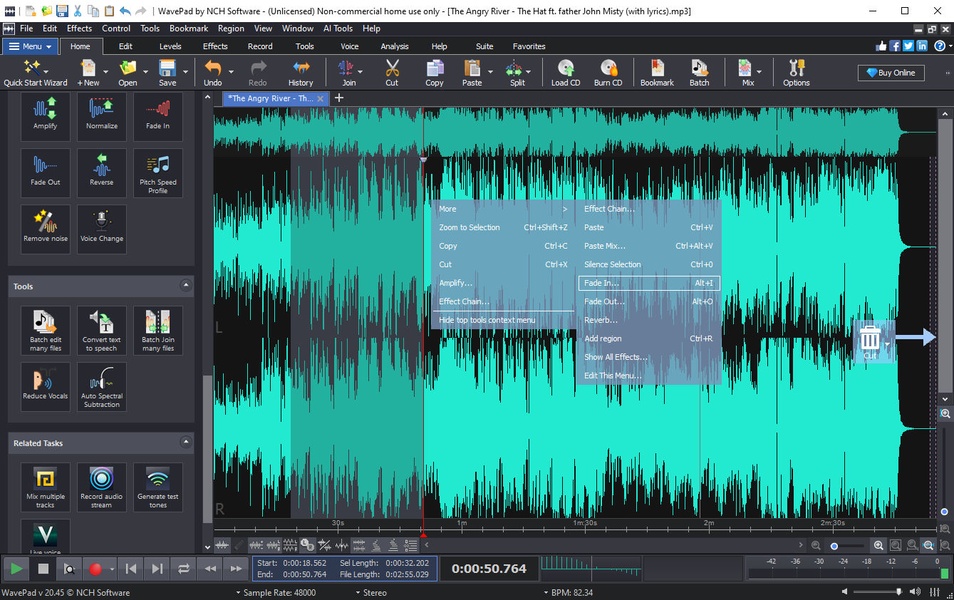Open the Load CD tool

pyautogui.click(x=565, y=72)
